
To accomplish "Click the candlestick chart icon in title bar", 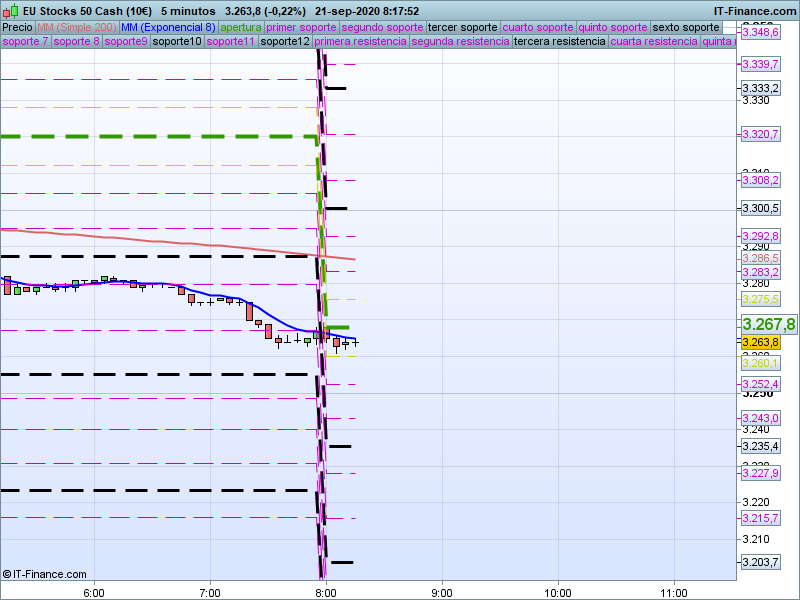I will click(x=10, y=10).
